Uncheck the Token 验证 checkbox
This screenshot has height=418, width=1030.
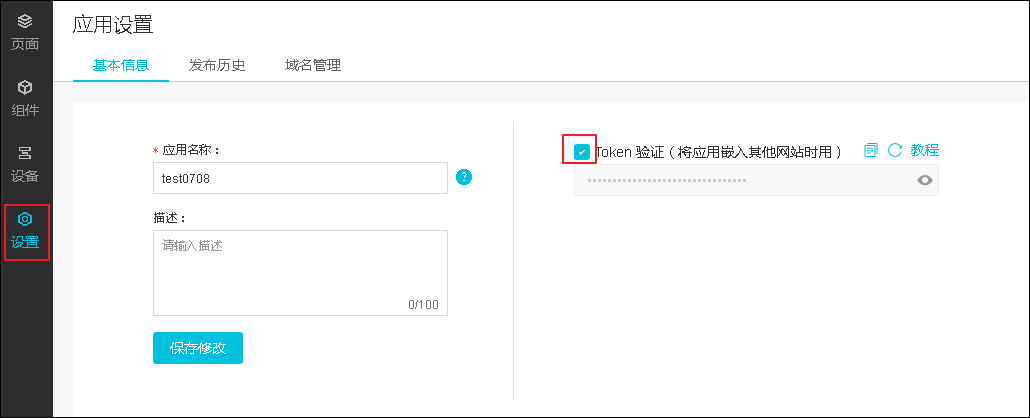(581, 152)
